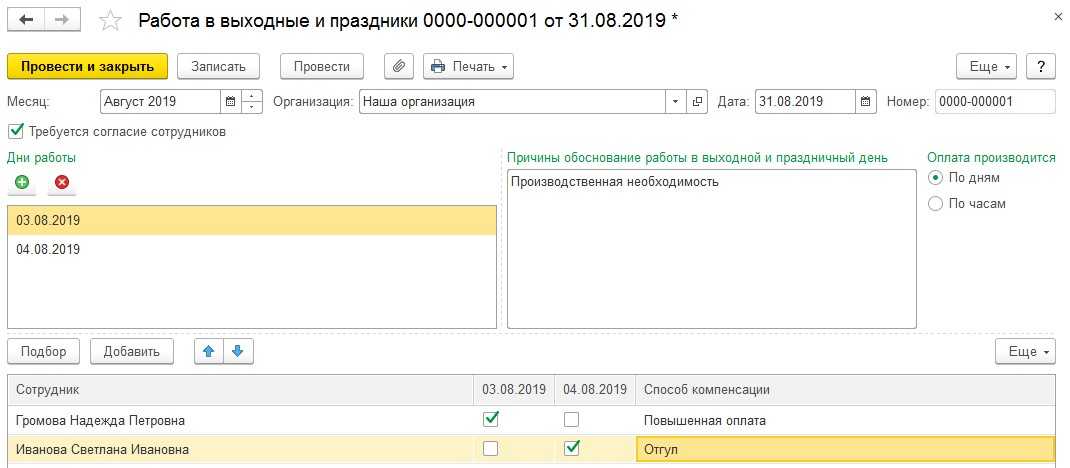Open the Организация form via open icon
The height and width of the screenshot is (468, 1070).
(698, 102)
